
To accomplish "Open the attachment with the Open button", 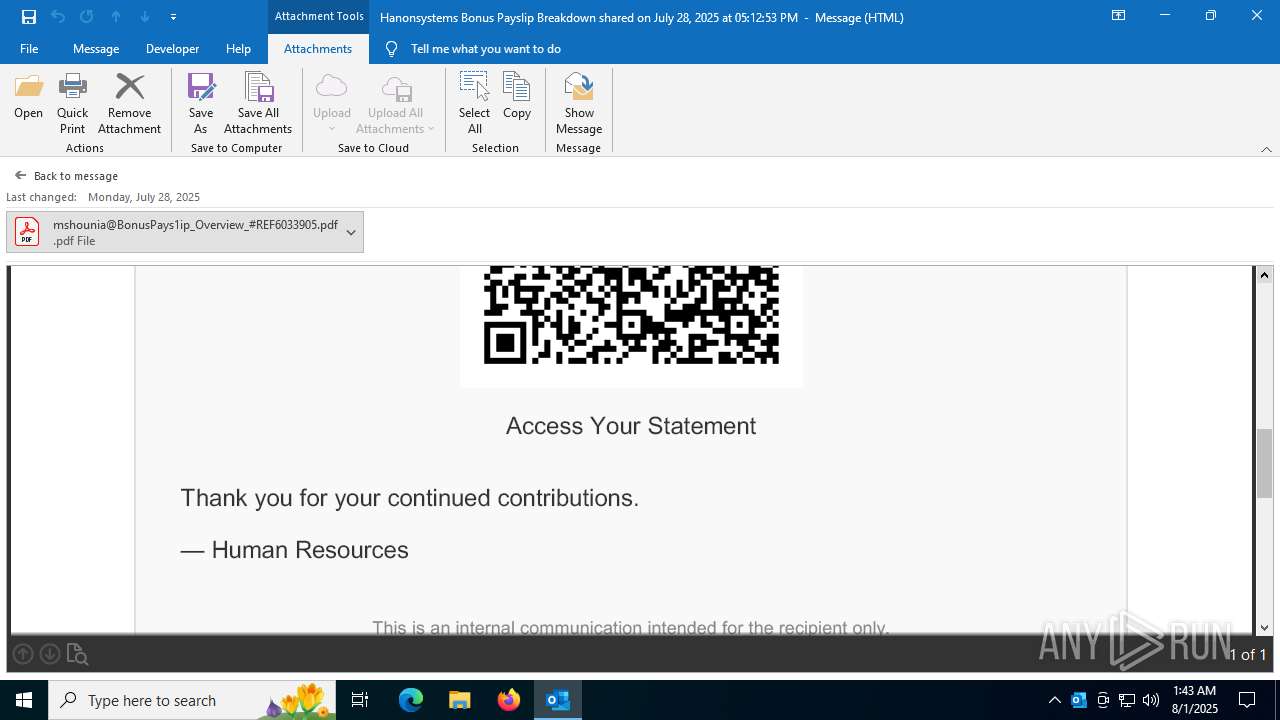I will pos(28,98).
